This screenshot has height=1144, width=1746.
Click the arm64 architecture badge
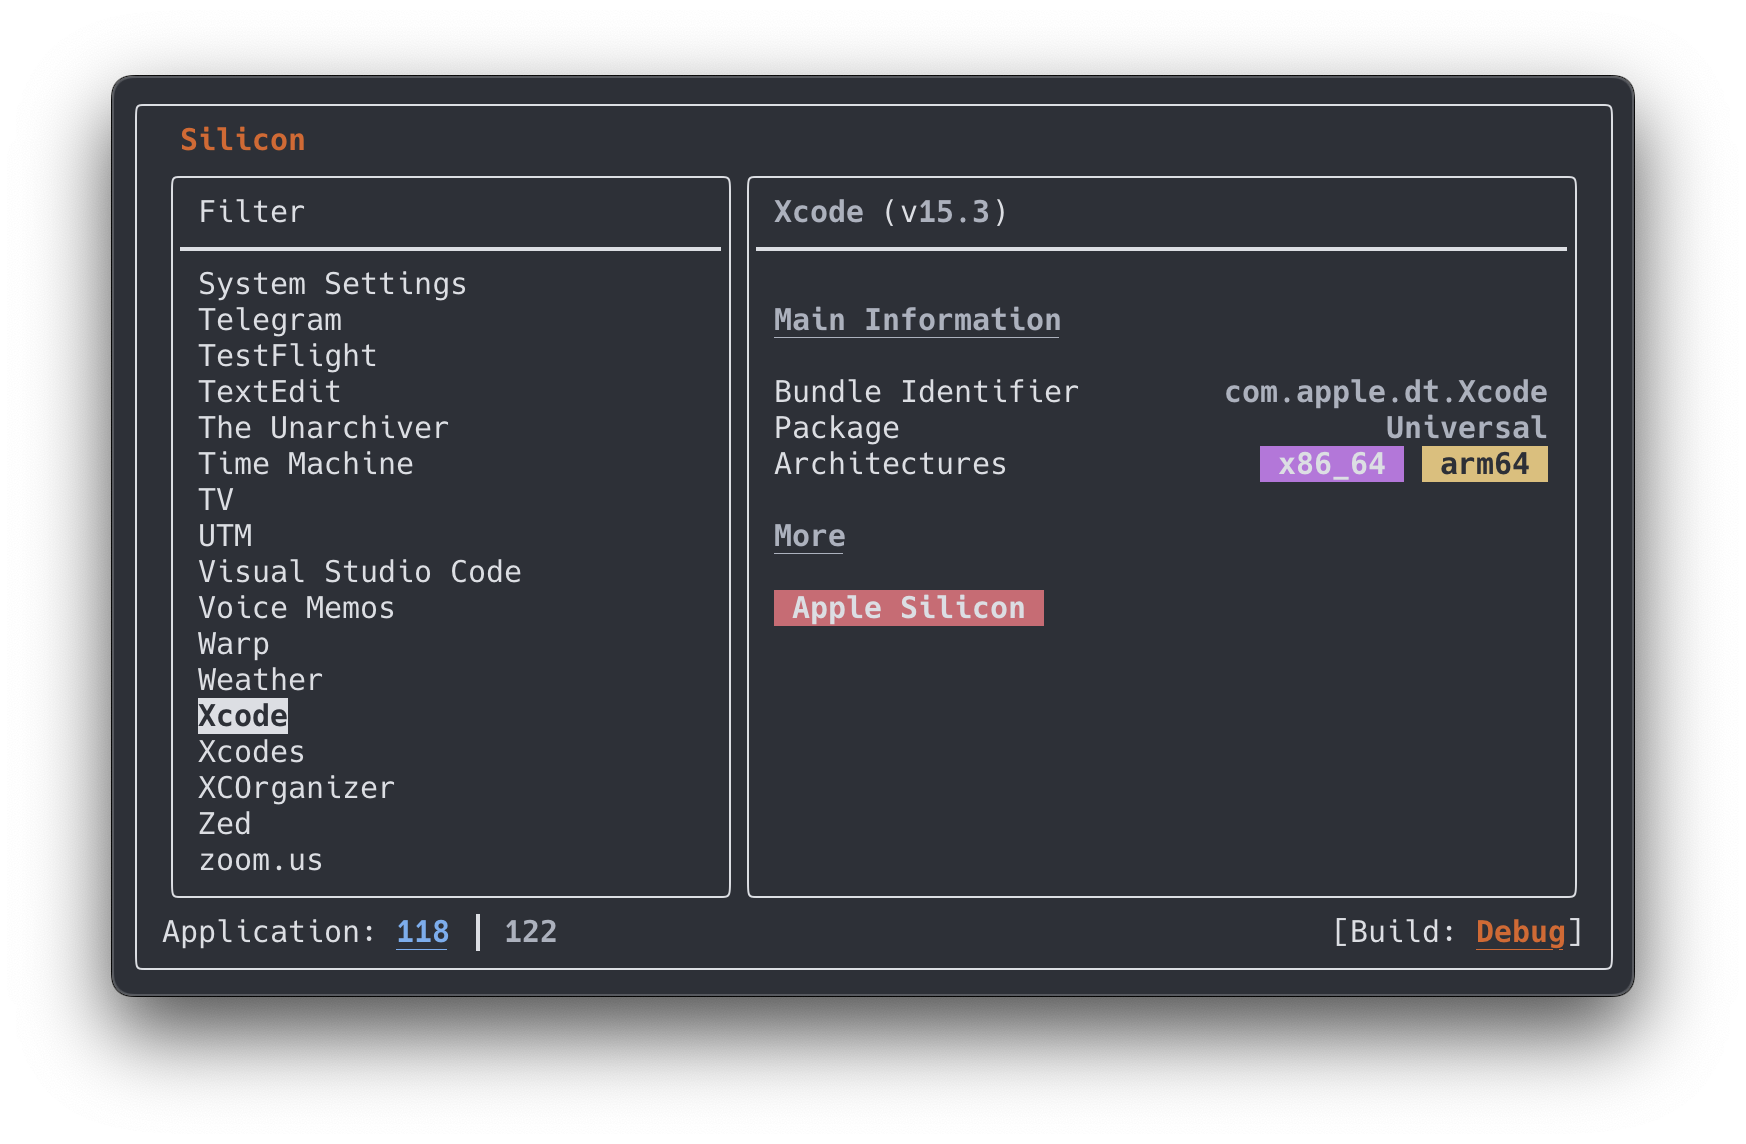[1485, 464]
